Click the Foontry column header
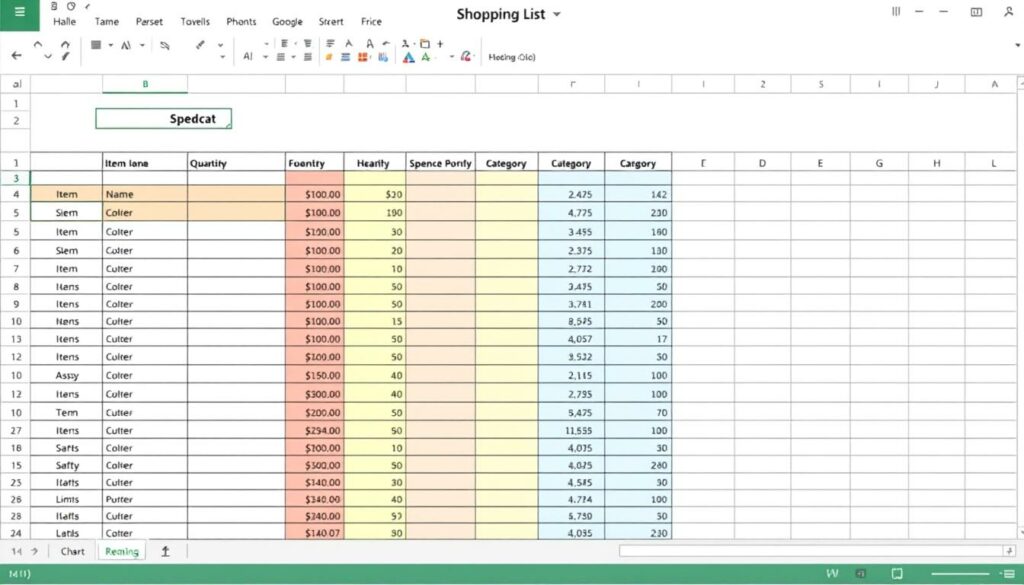Screen dimensions: 1024x585 click(x=315, y=163)
